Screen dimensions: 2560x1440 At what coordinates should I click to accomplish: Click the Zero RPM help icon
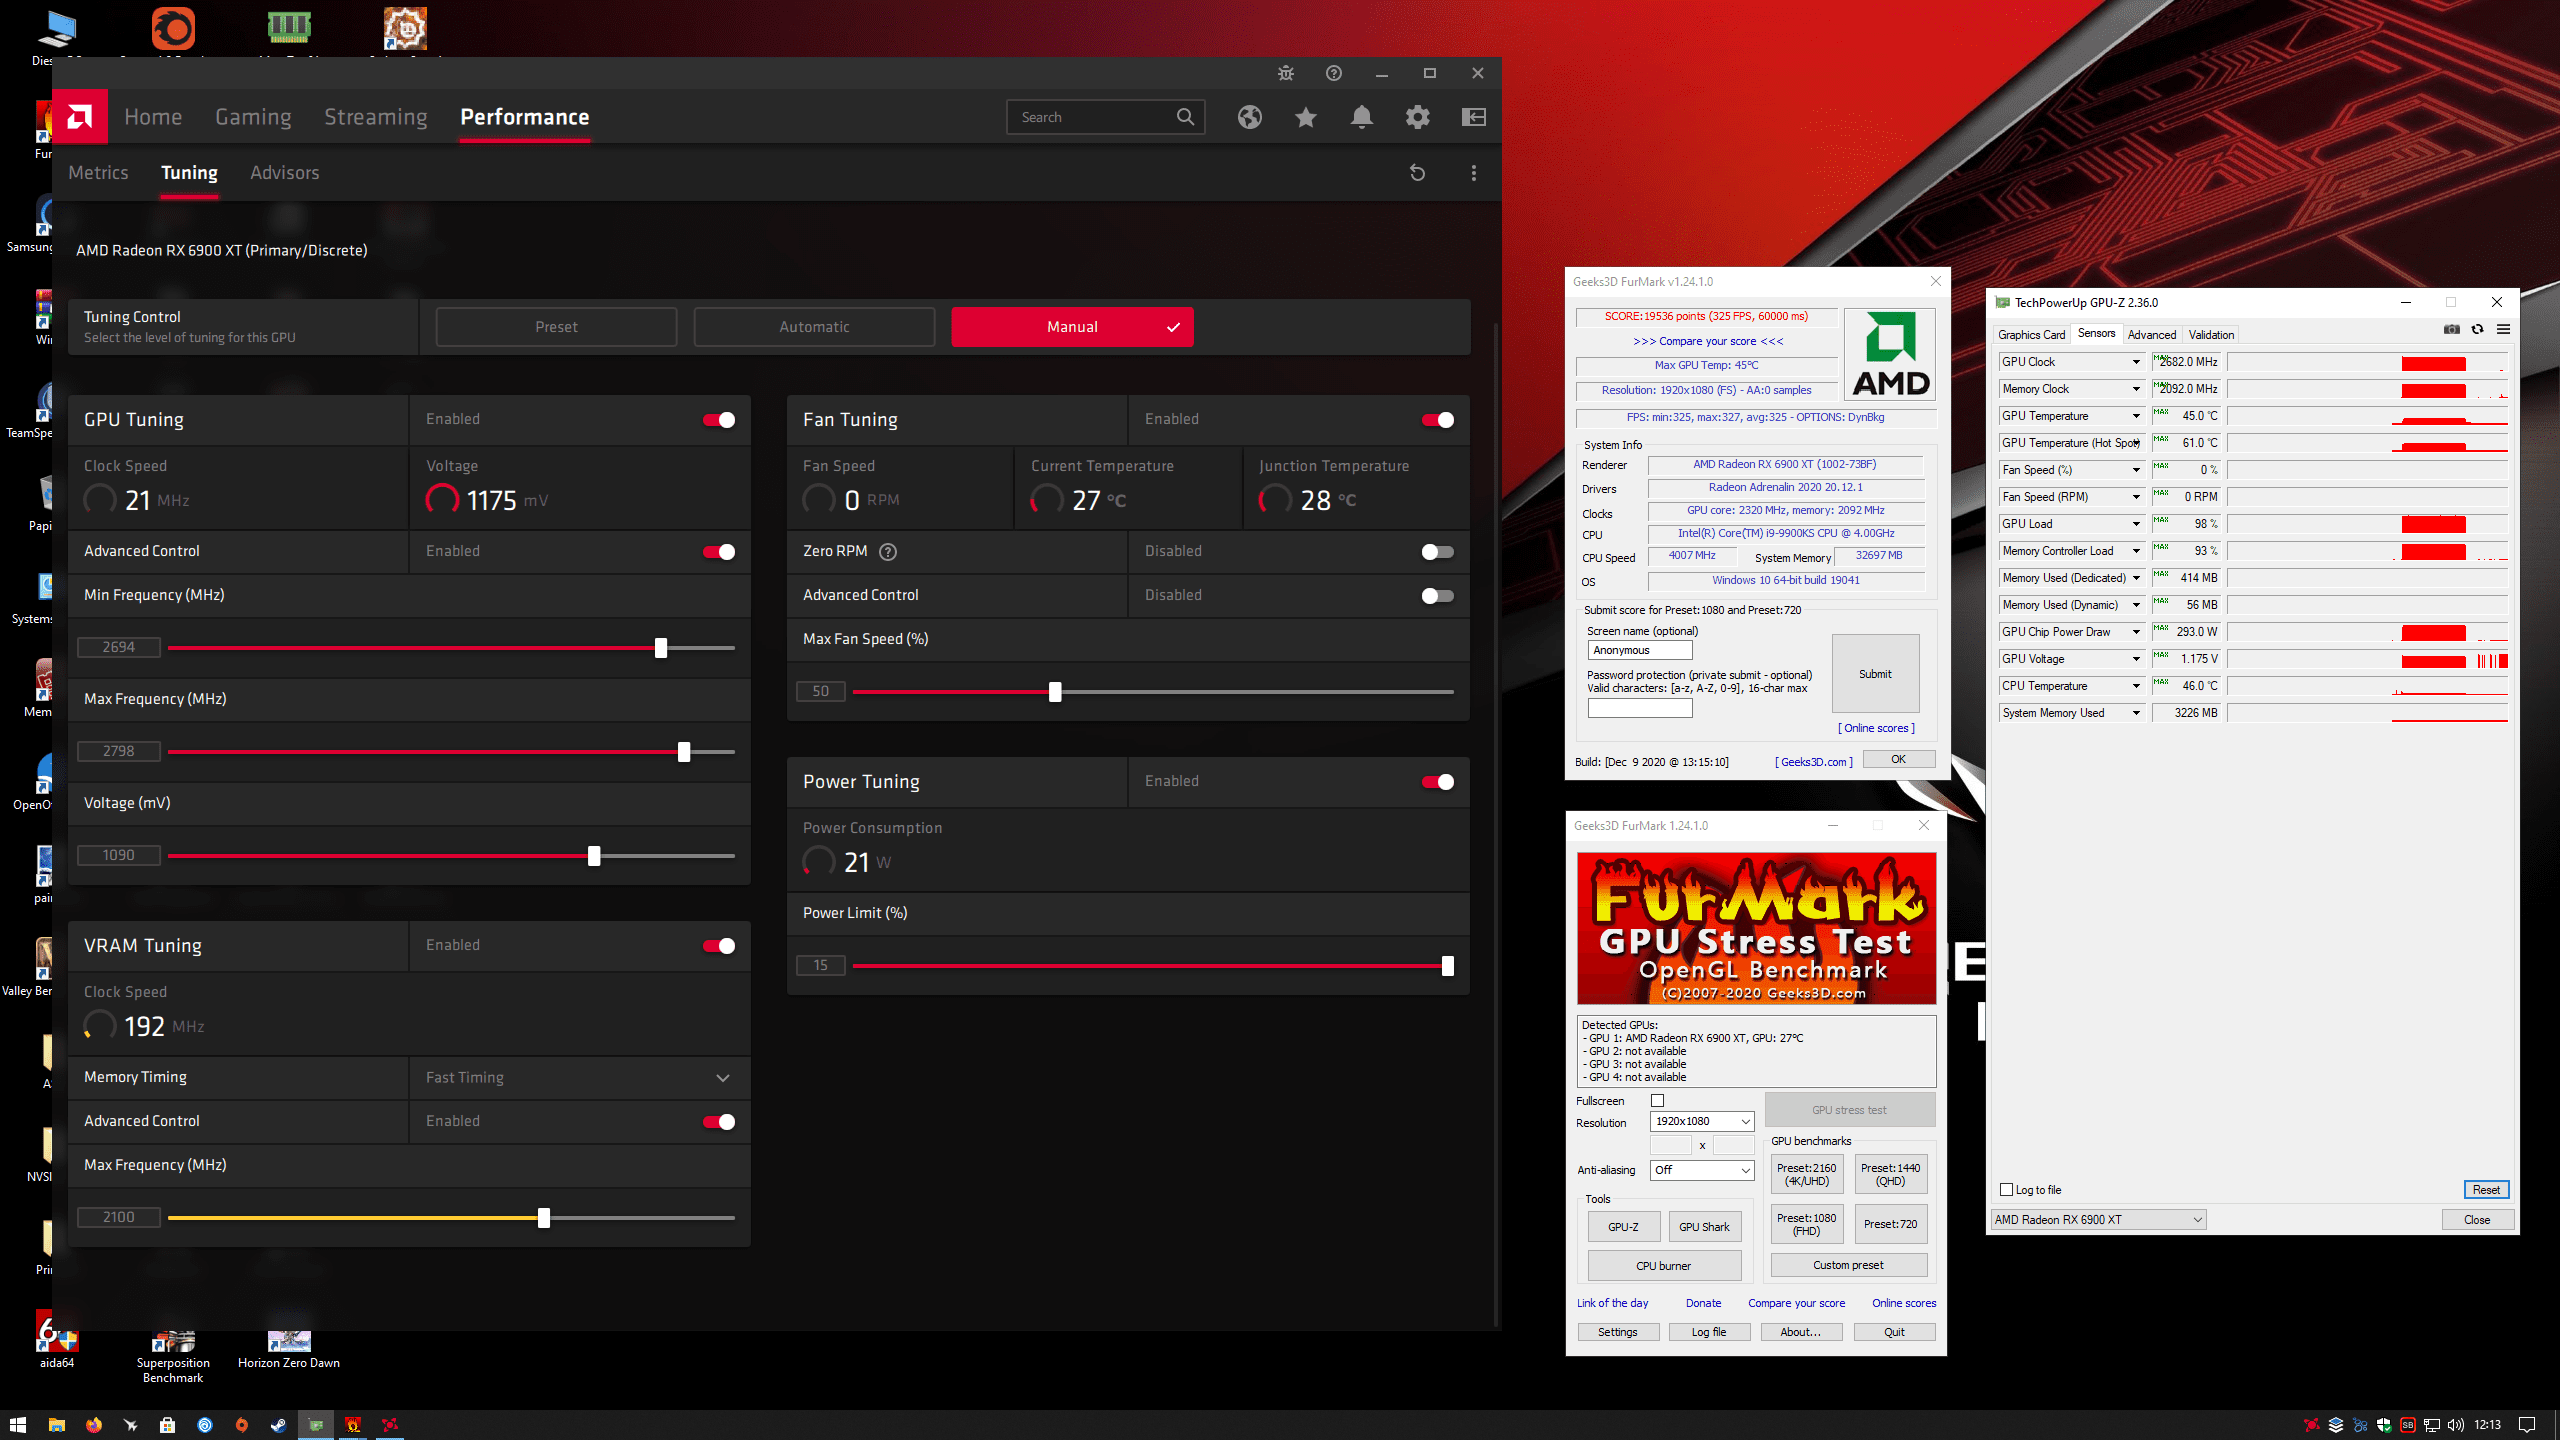[888, 552]
